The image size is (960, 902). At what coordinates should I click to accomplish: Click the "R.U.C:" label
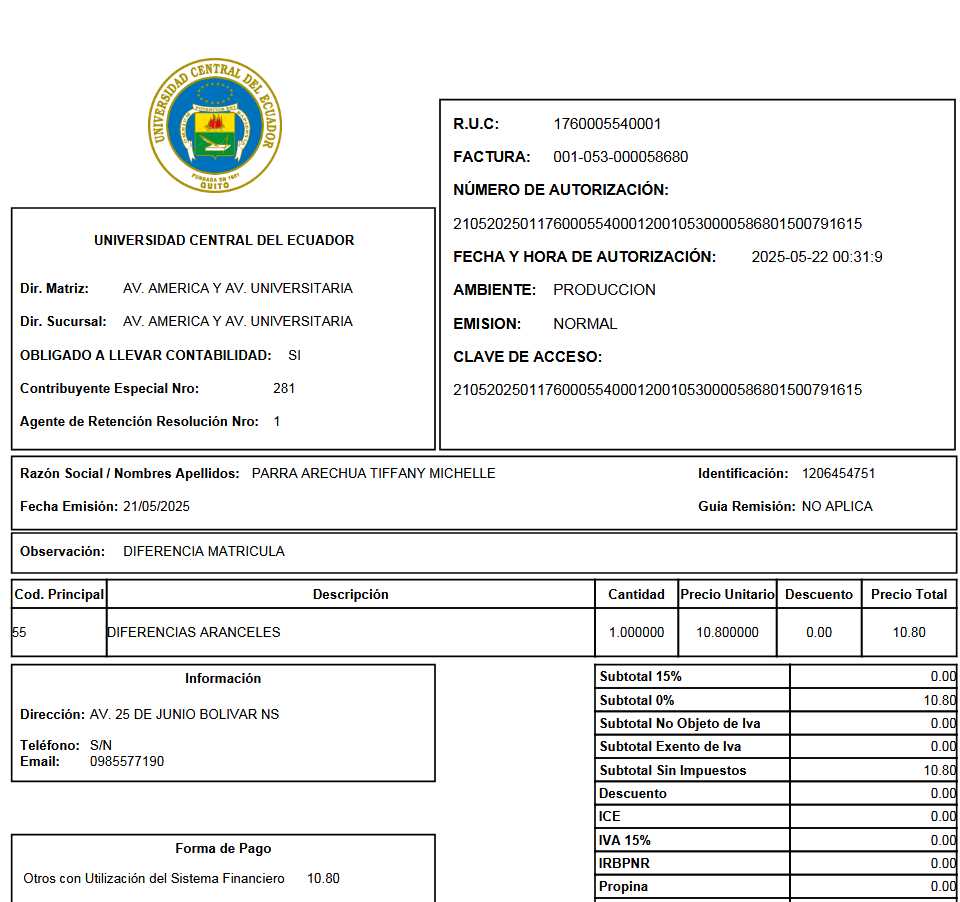(x=476, y=124)
